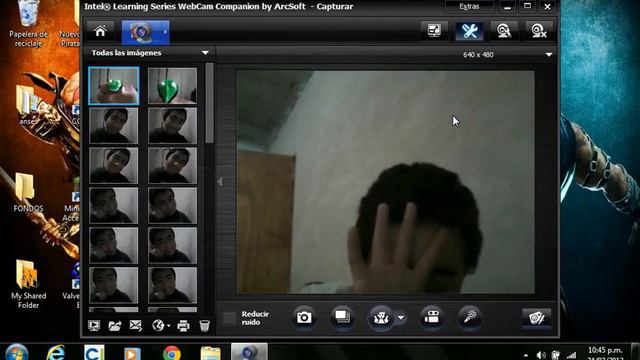
Task: Open the 640 x 480 resolution dropdown
Action: 549,54
